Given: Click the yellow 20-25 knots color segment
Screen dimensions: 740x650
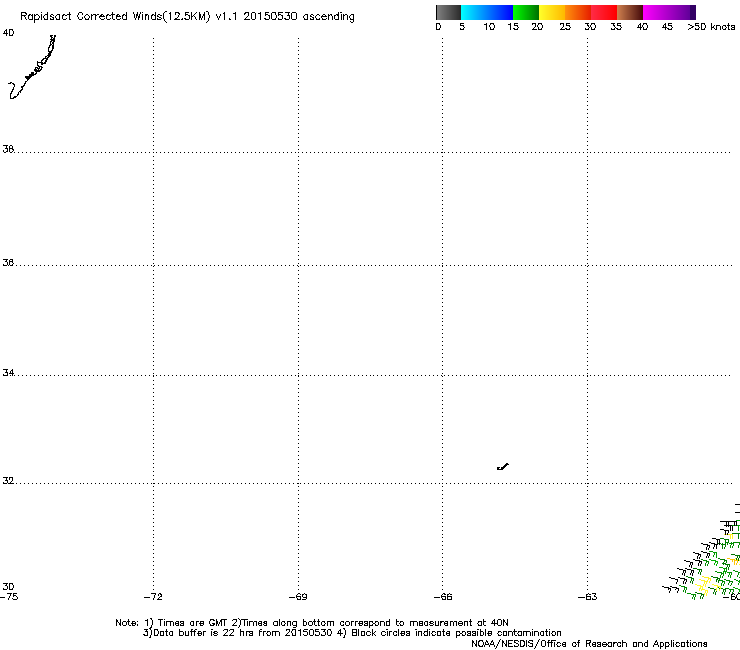Looking at the screenshot, I should [x=552, y=12].
